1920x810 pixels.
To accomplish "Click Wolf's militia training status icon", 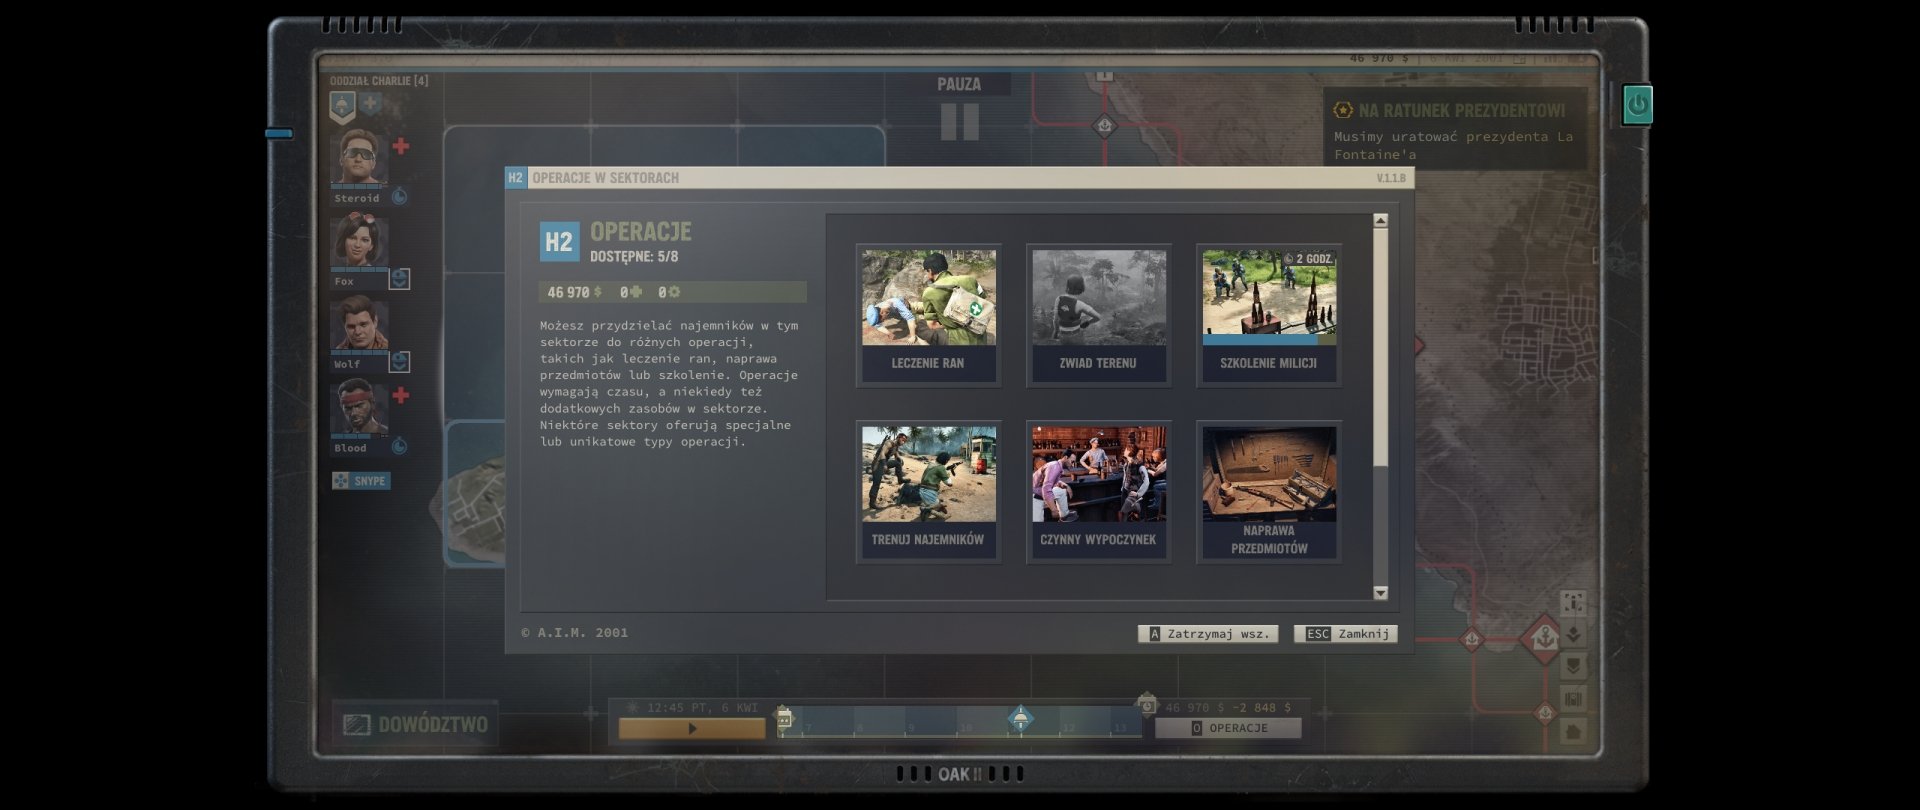I will [399, 362].
